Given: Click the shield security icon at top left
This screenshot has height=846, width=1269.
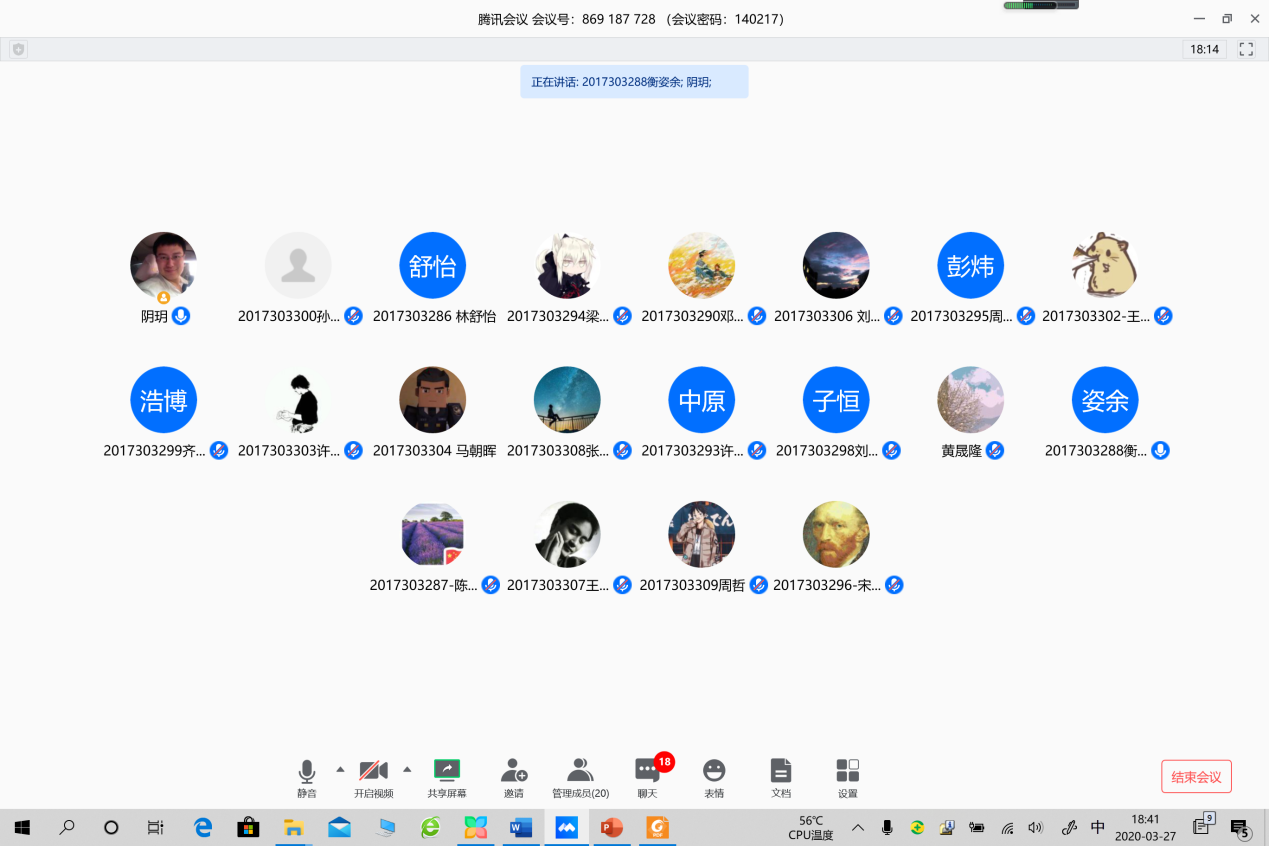Looking at the screenshot, I should tap(18, 49).
